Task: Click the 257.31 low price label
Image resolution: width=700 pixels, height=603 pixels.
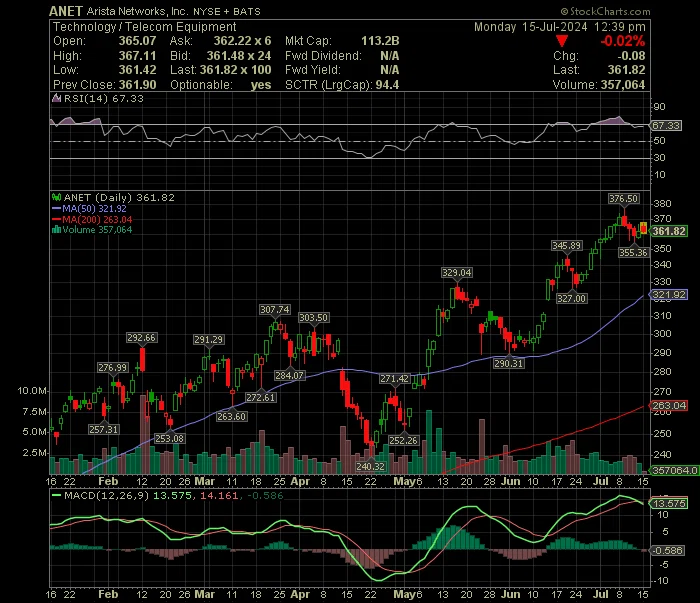Action: (104, 430)
